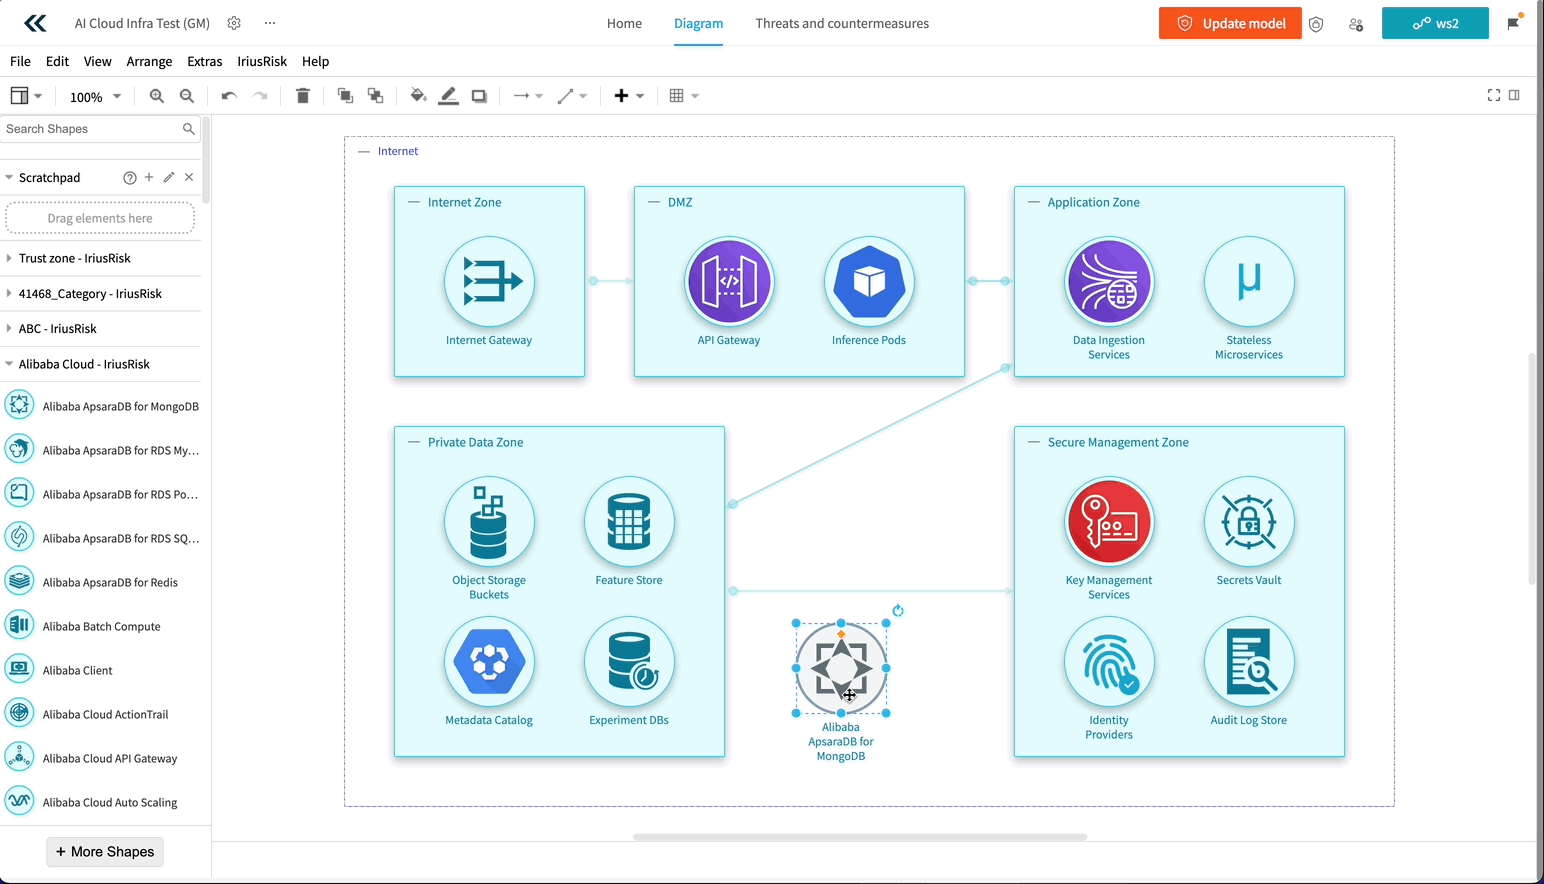Open the File menu
Image resolution: width=1544 pixels, height=884 pixels.
click(x=20, y=61)
